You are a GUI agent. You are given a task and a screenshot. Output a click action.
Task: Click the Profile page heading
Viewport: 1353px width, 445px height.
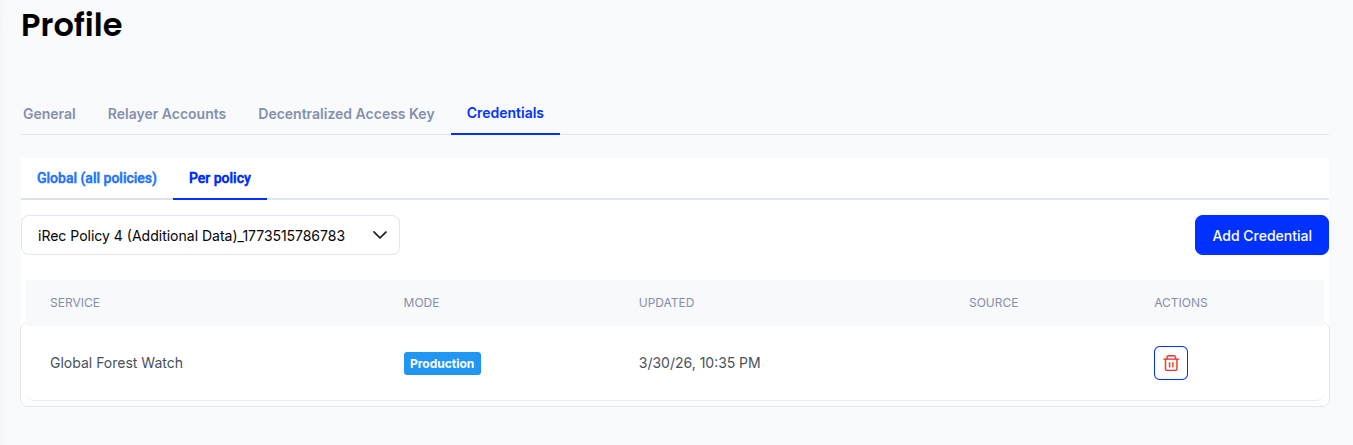pyautogui.click(x=71, y=24)
